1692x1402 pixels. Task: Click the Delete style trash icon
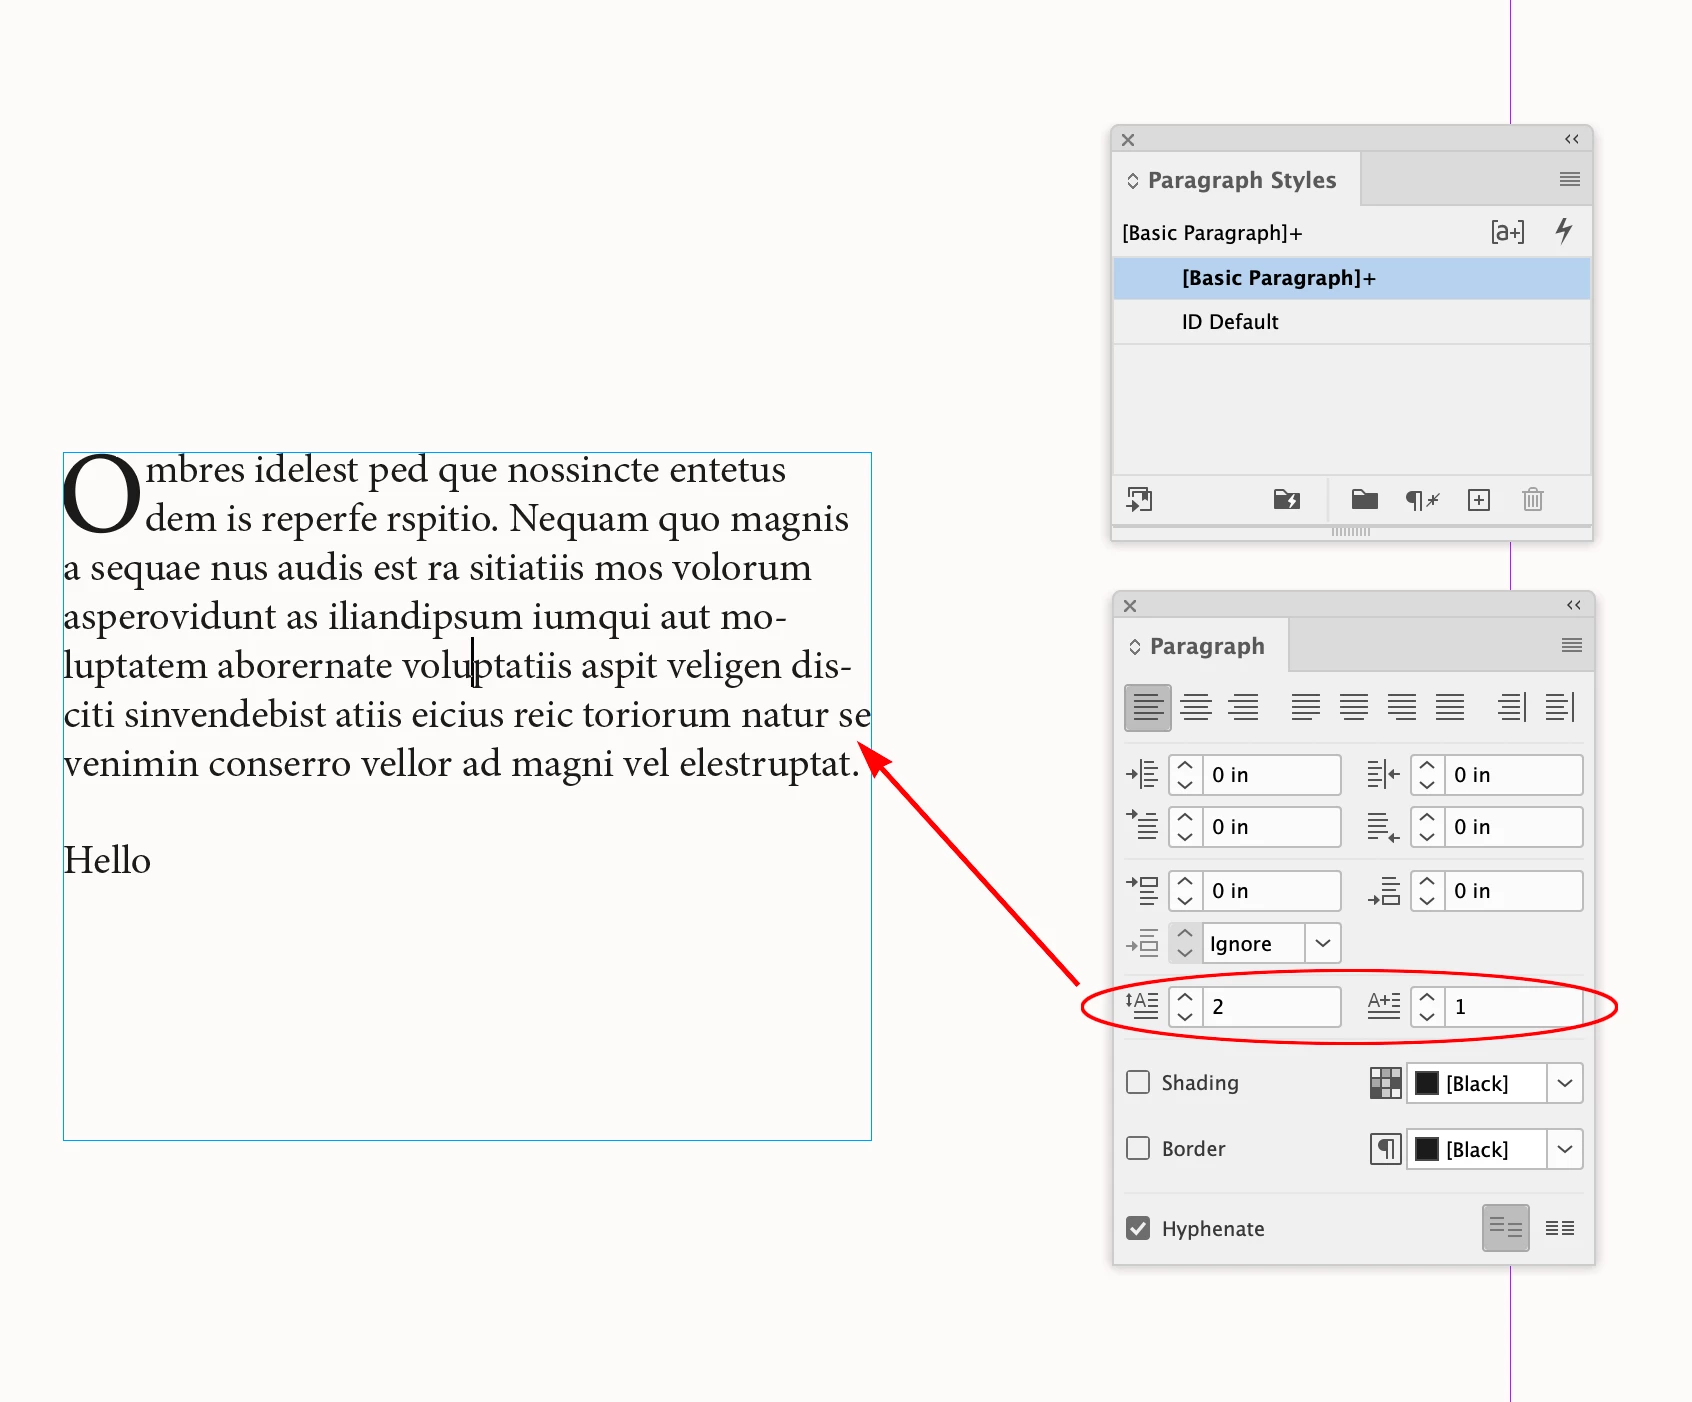[1533, 500]
